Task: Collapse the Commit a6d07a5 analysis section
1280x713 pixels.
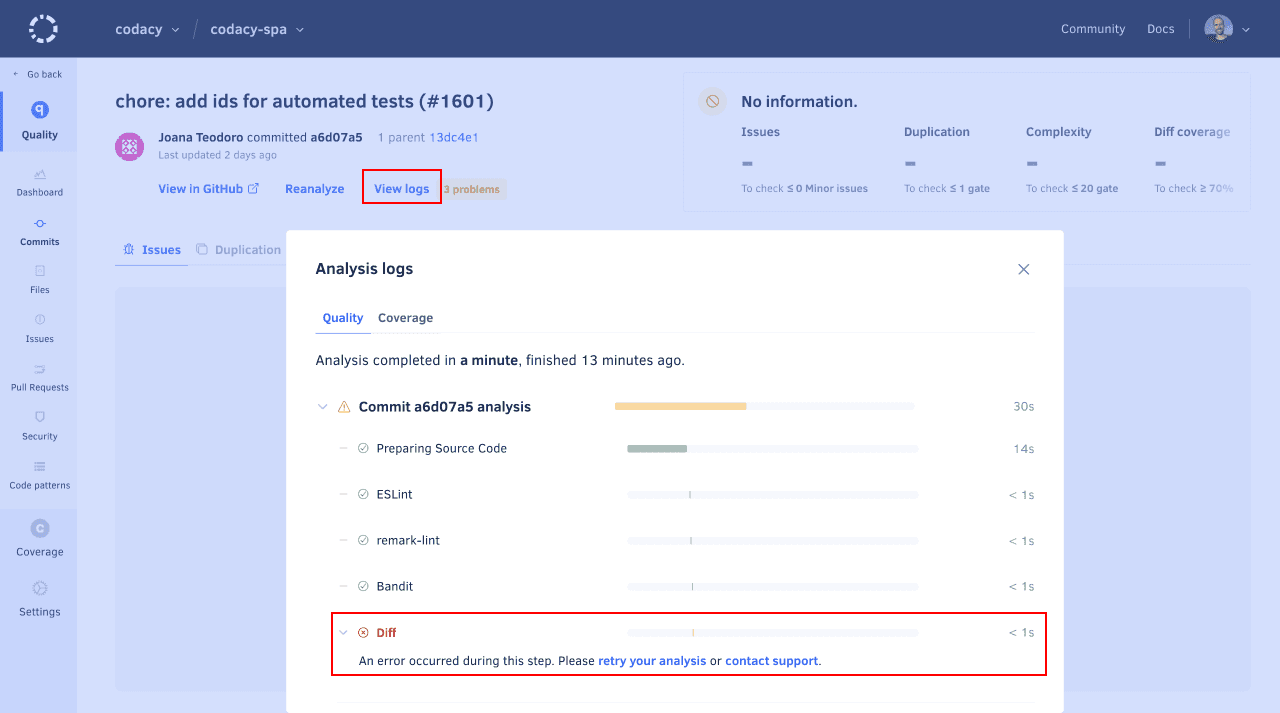Action: pyautogui.click(x=322, y=407)
